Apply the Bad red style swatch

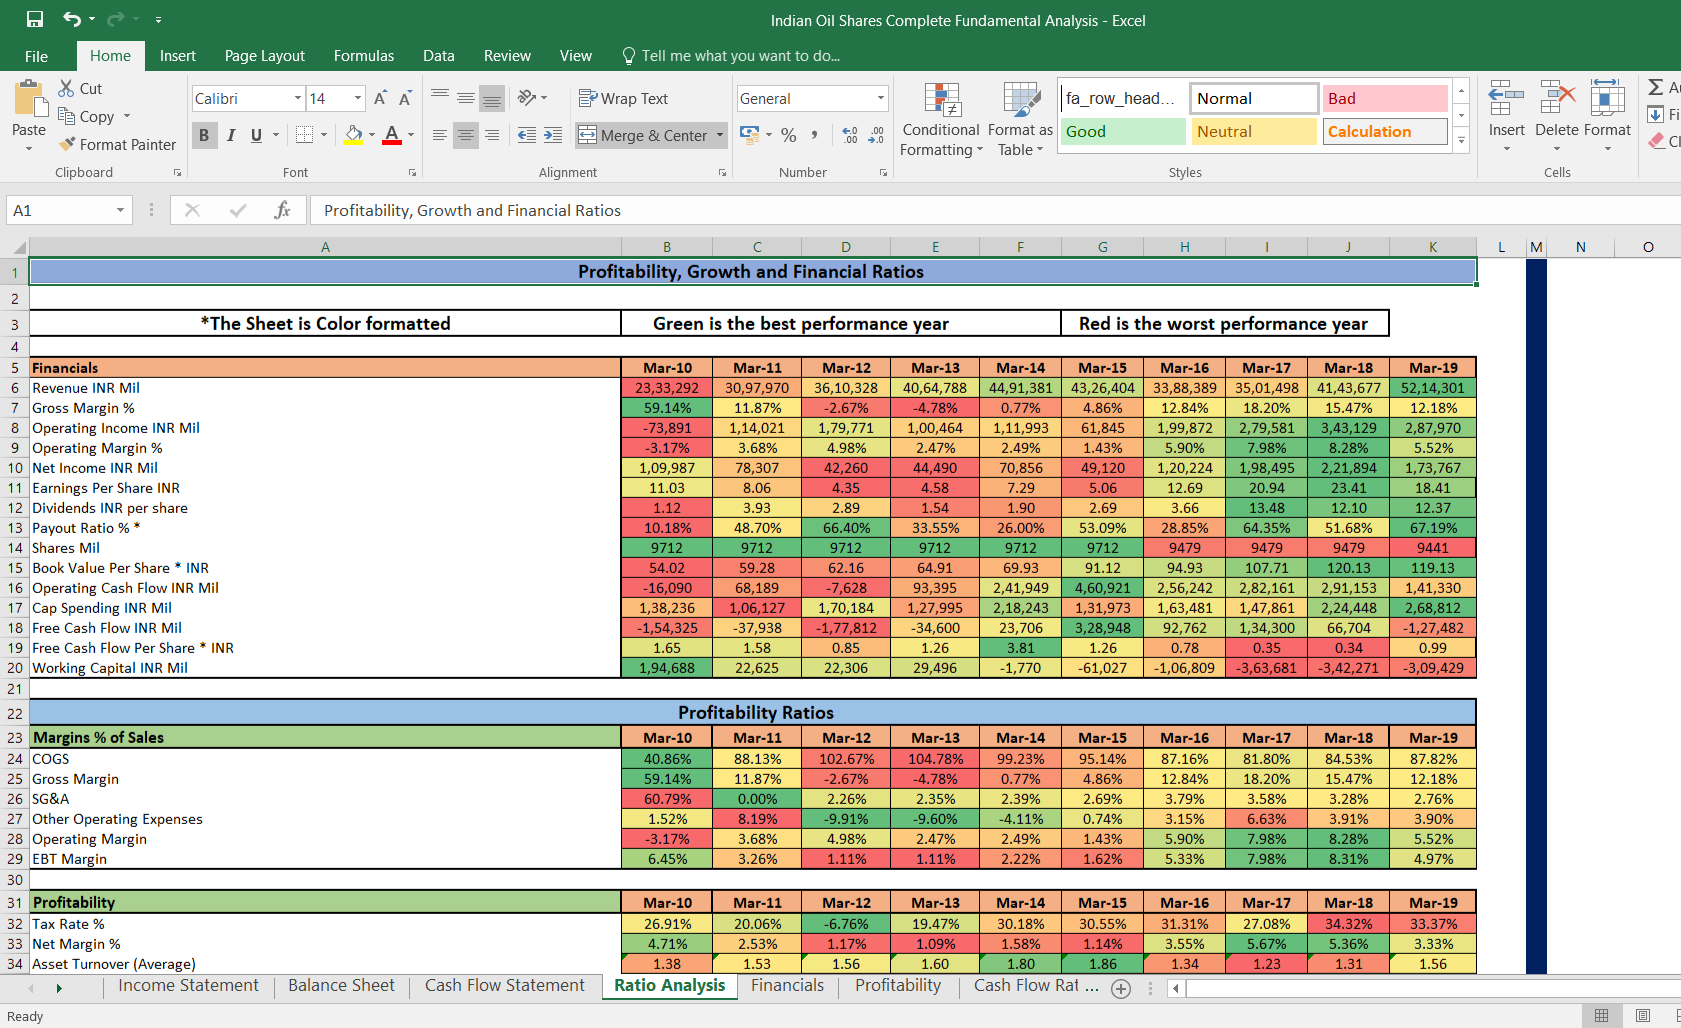pos(1385,98)
